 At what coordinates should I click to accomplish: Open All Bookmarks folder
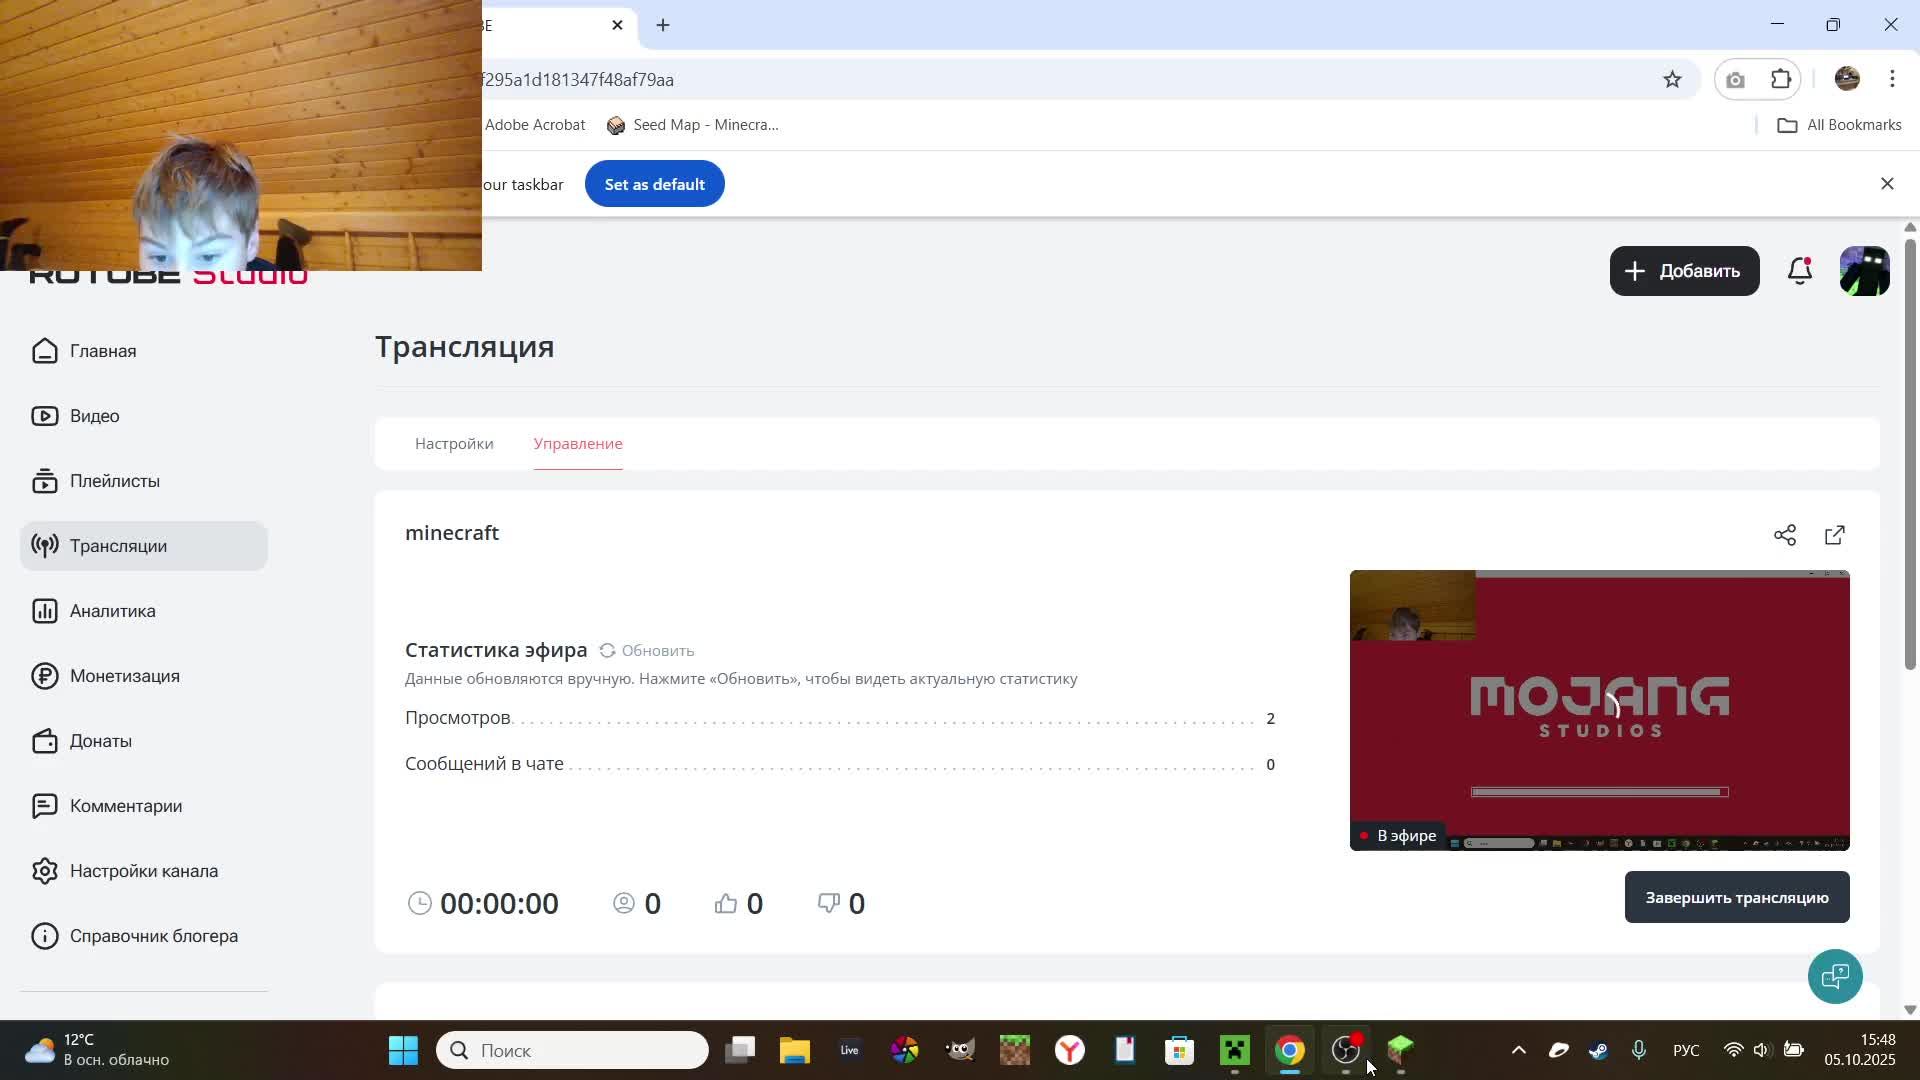1839,125
